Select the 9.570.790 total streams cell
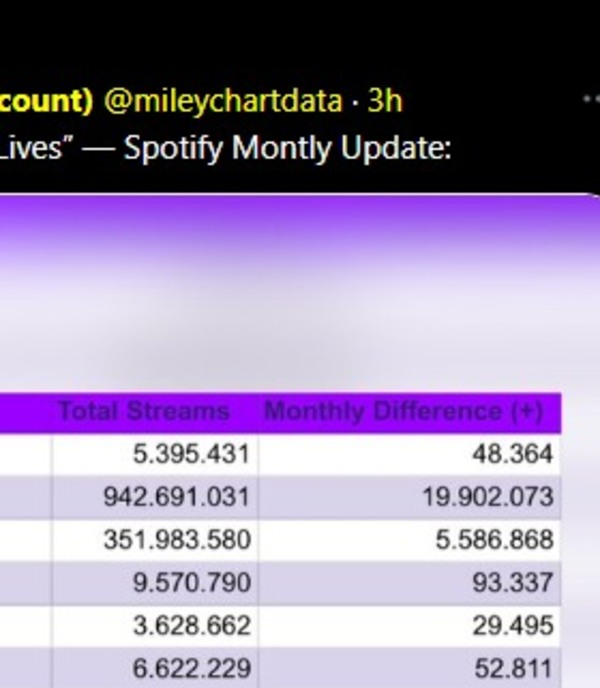The height and width of the screenshot is (688, 600). 190,583
